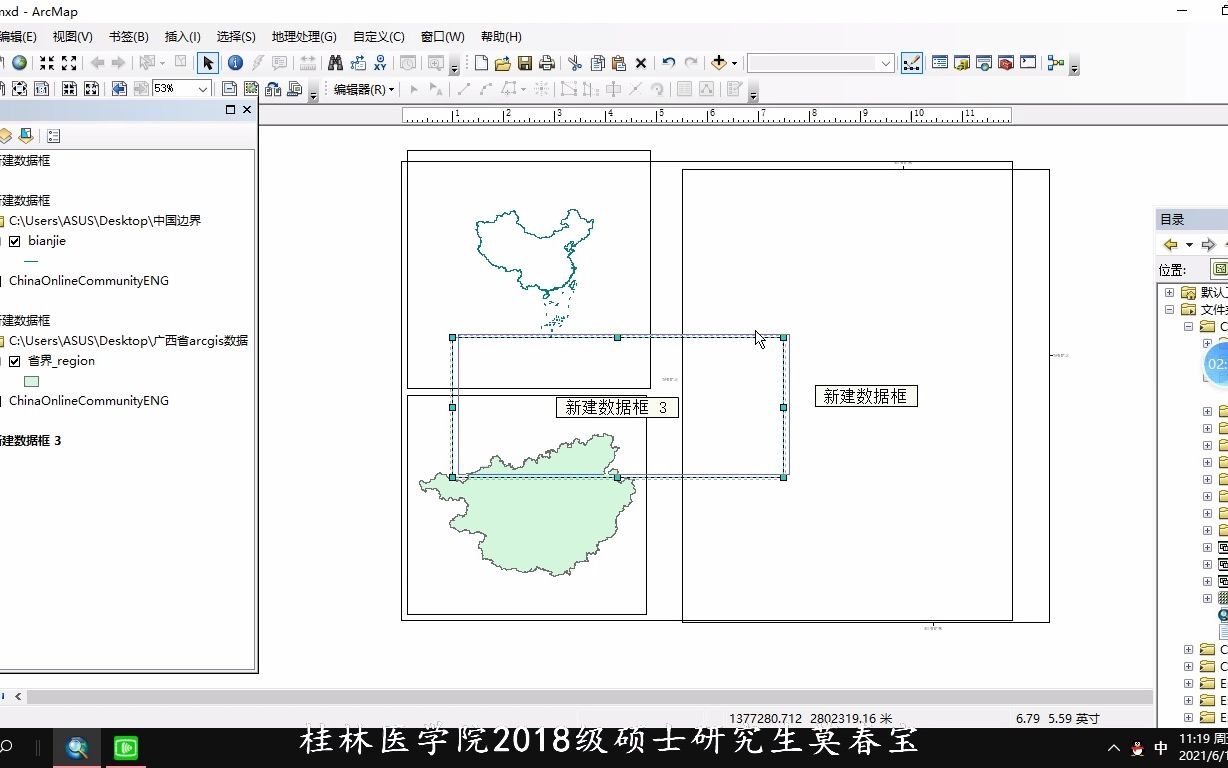Viewport: 1228px width, 768px height.
Task: Uncheck the bianjie layer checkbox
Action: coord(14,240)
